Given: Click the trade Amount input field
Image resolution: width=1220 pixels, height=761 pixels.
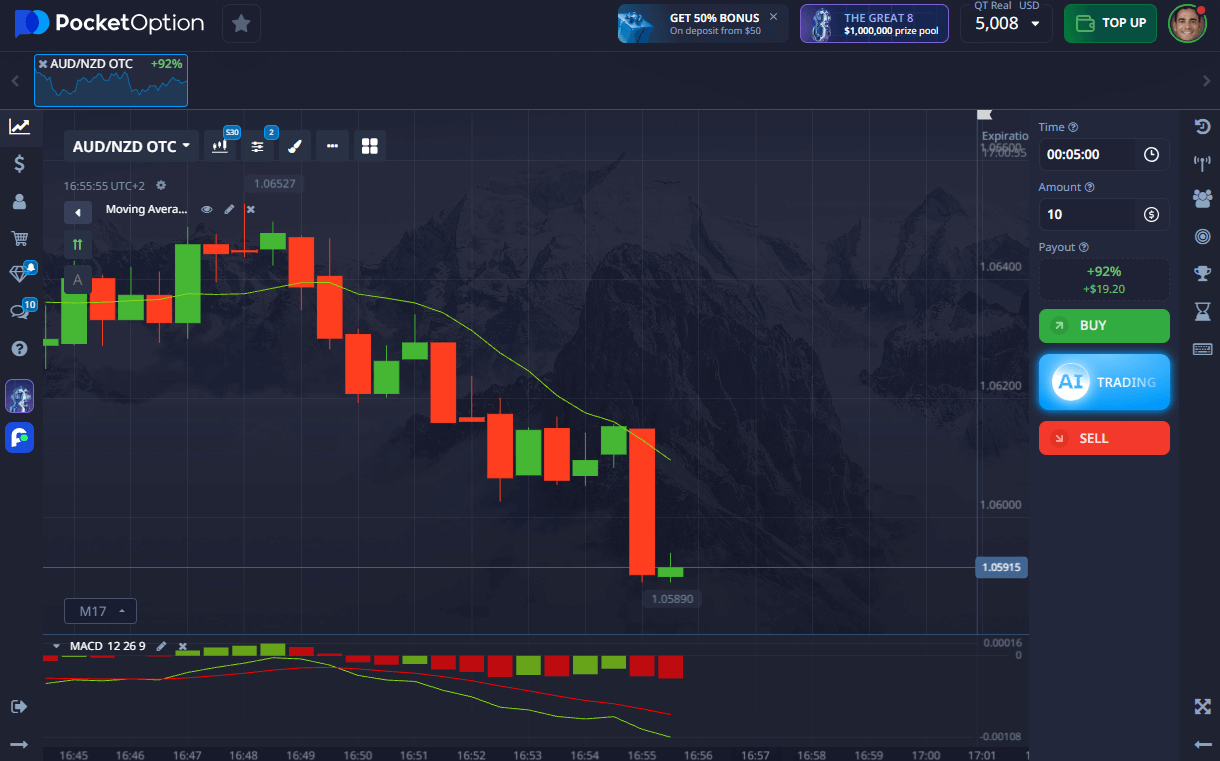Looking at the screenshot, I should (x=1090, y=214).
